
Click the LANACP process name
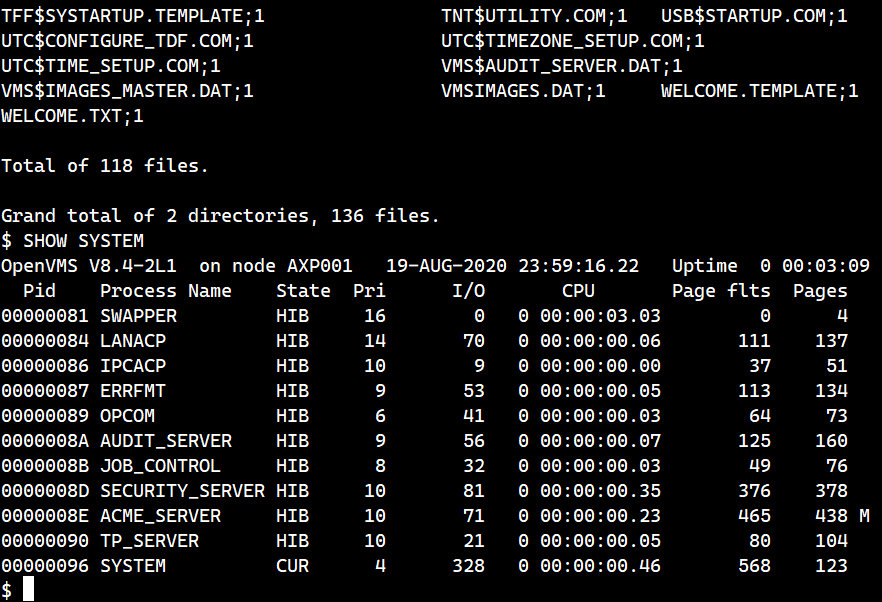[133, 341]
